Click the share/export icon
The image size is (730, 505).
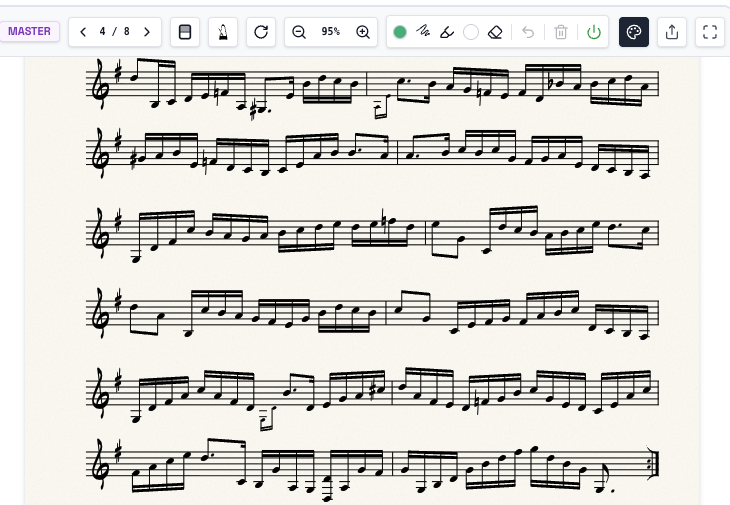(x=672, y=32)
